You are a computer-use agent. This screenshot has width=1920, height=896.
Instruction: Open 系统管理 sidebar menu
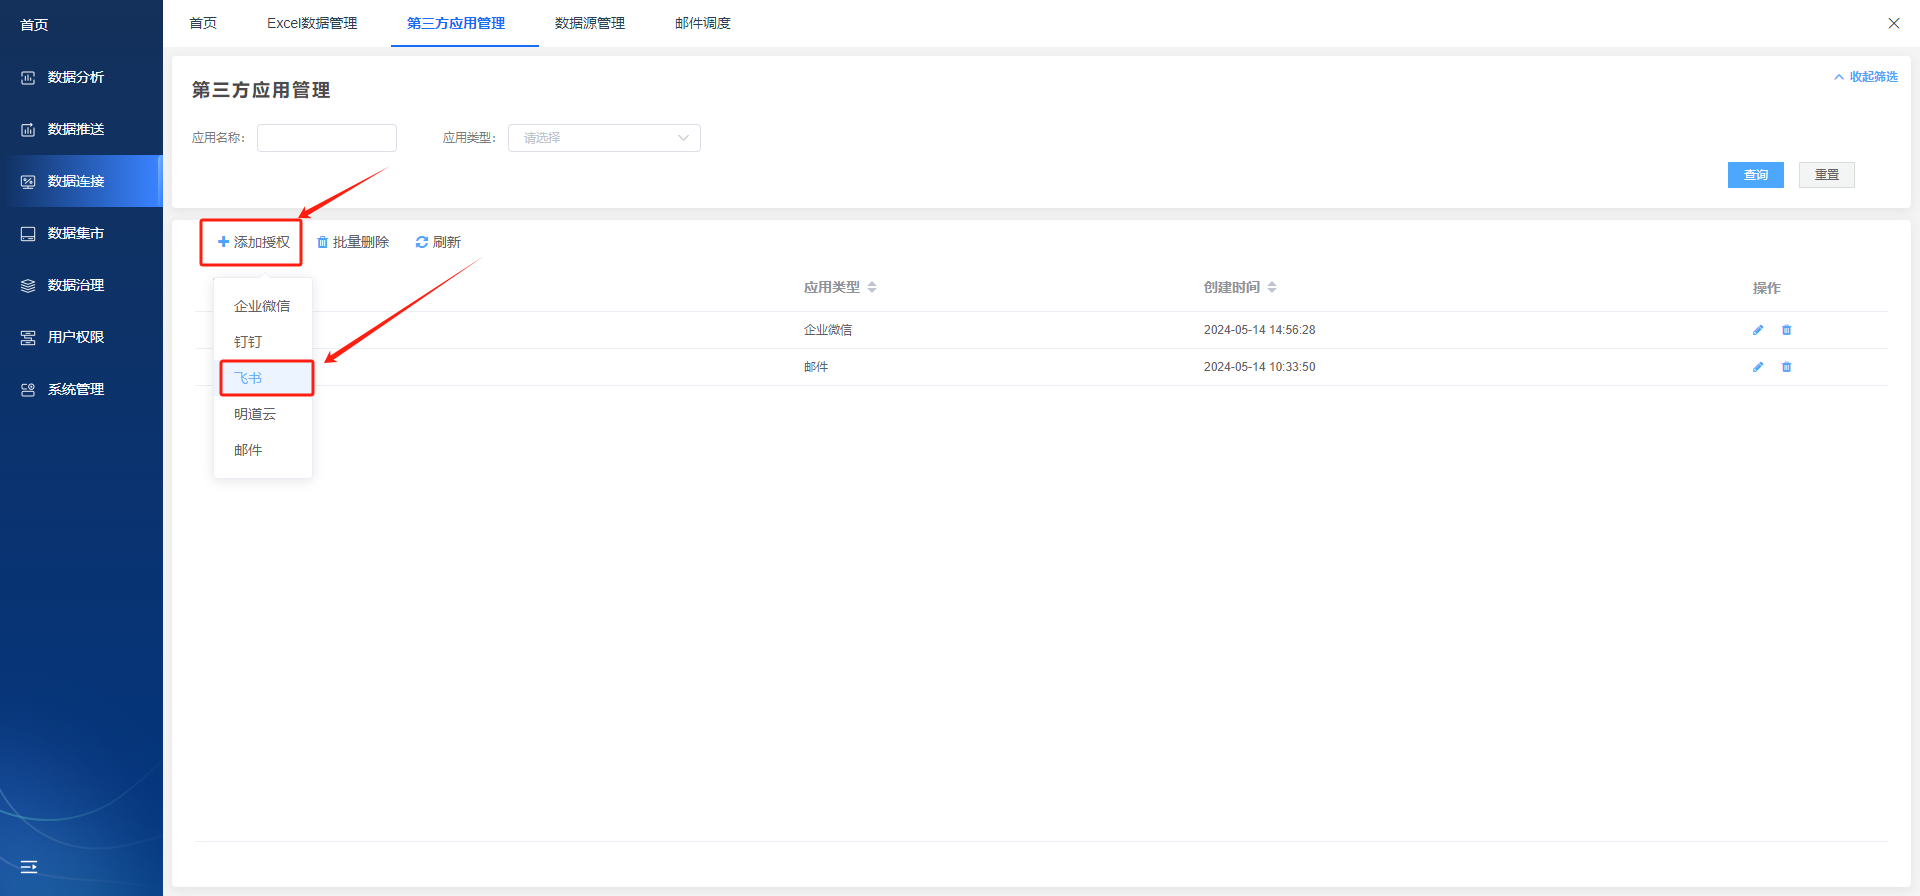[76, 389]
